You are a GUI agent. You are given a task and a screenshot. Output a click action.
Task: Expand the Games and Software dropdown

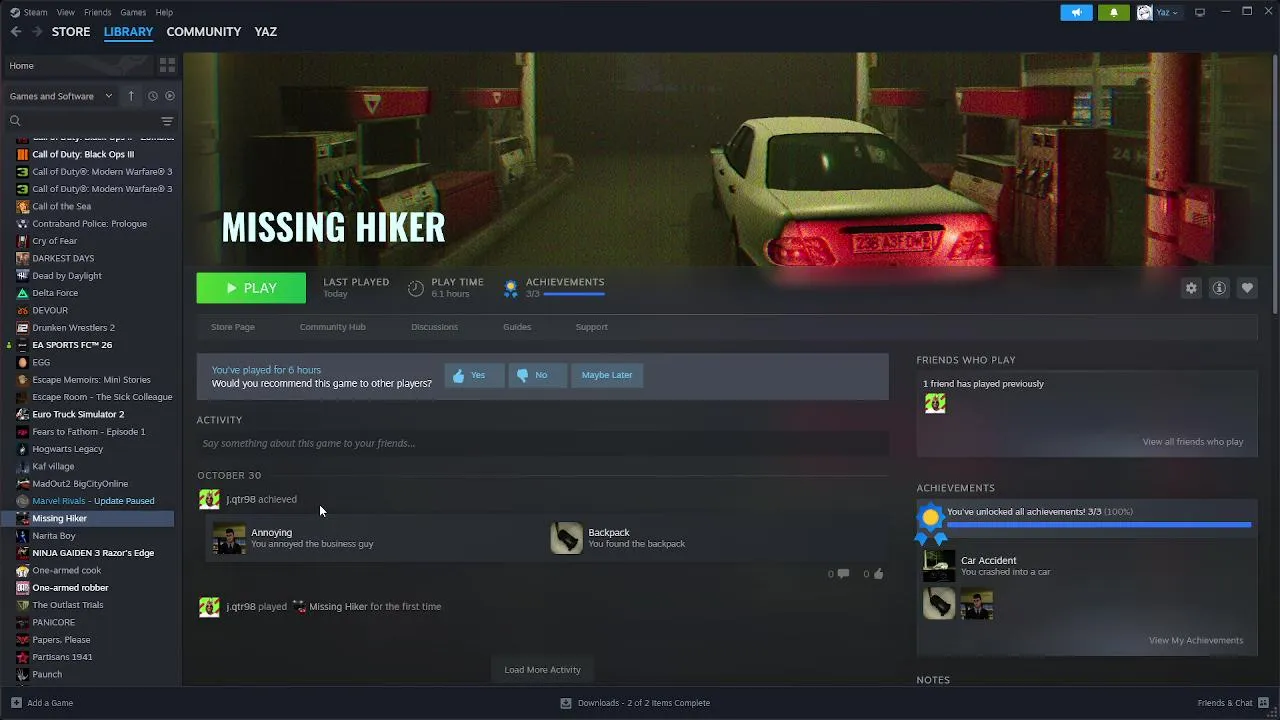tap(61, 96)
